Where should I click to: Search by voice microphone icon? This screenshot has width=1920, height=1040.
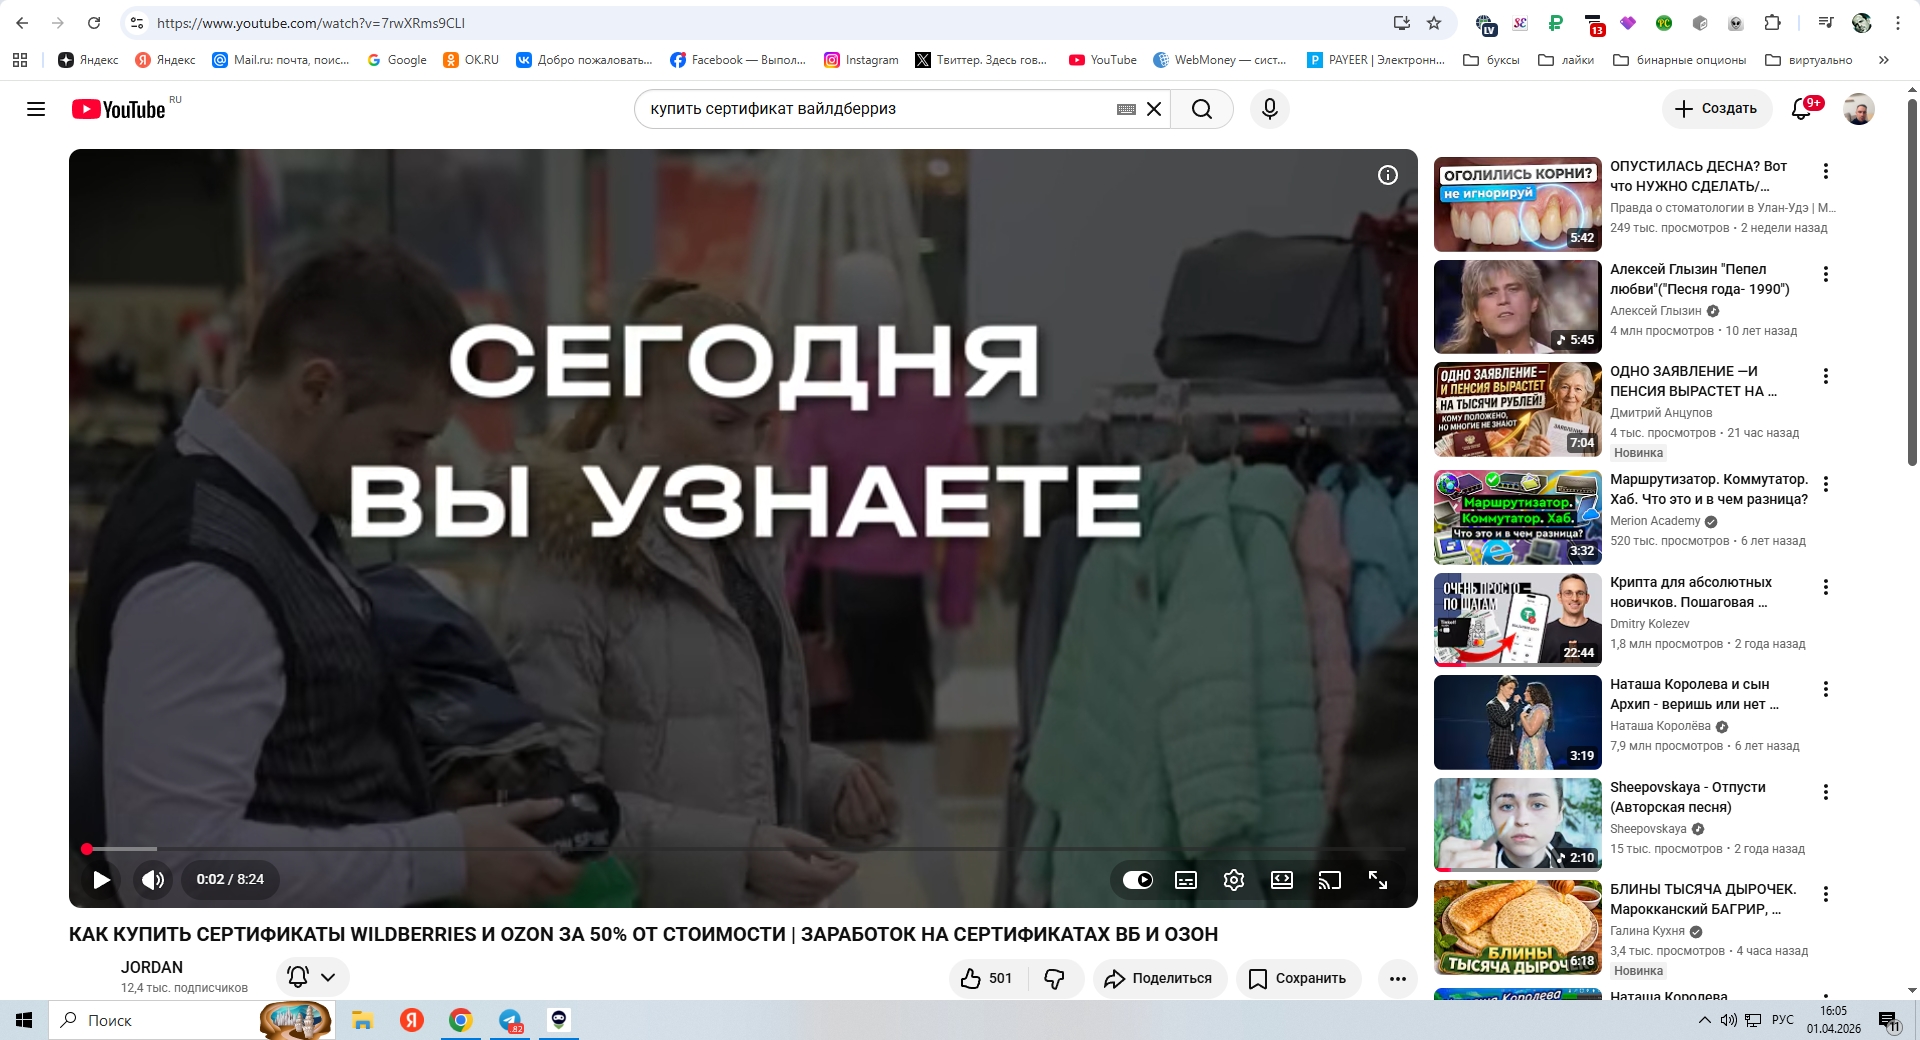coord(1269,109)
